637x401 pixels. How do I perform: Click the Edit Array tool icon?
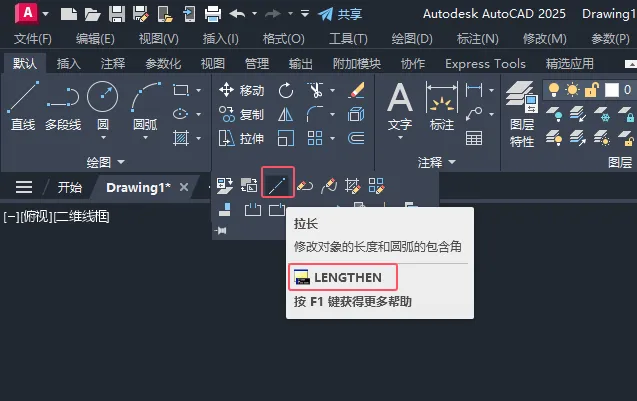tap(377, 186)
